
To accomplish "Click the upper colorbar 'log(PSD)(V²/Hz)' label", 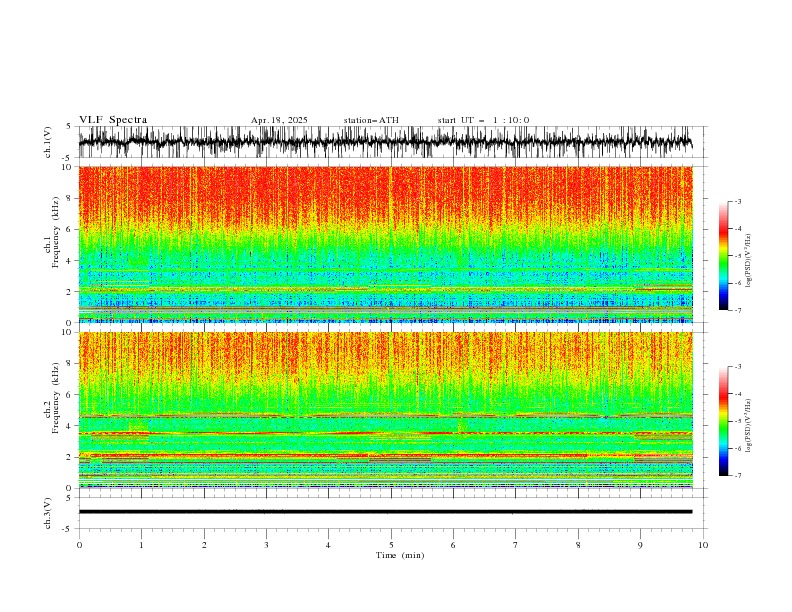I will click(748, 261).
